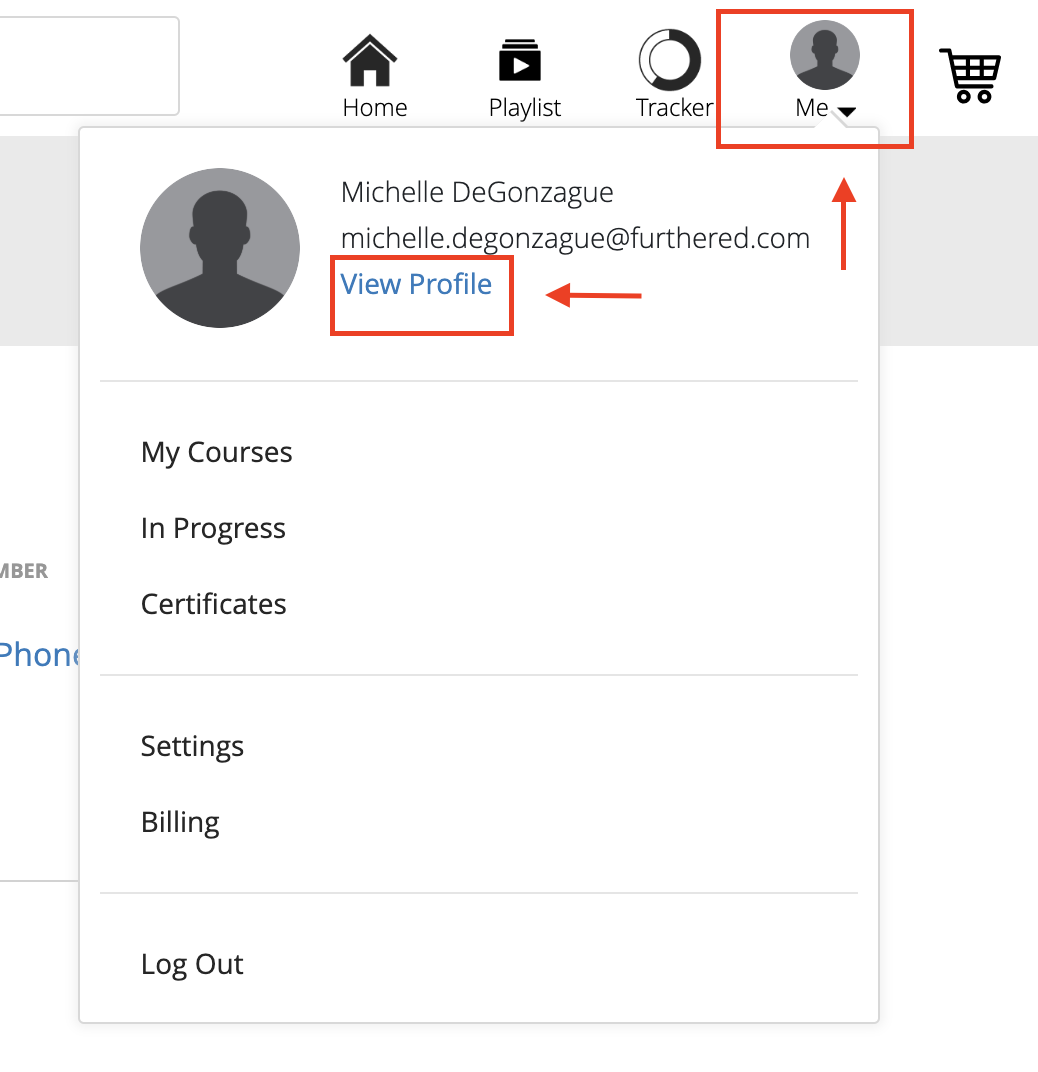Focus the search input field
This screenshot has width=1038, height=1072.
(89, 66)
